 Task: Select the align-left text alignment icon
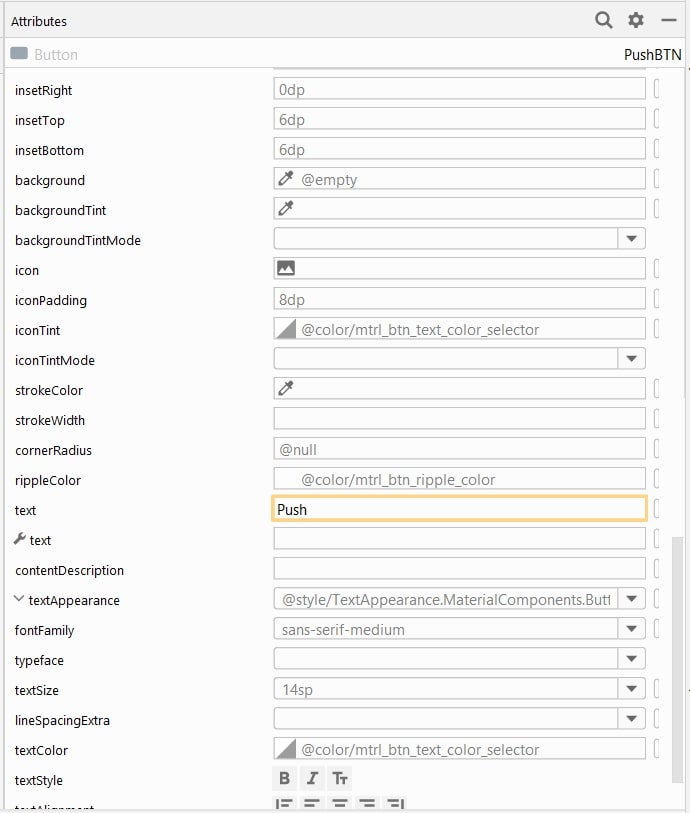click(x=284, y=804)
